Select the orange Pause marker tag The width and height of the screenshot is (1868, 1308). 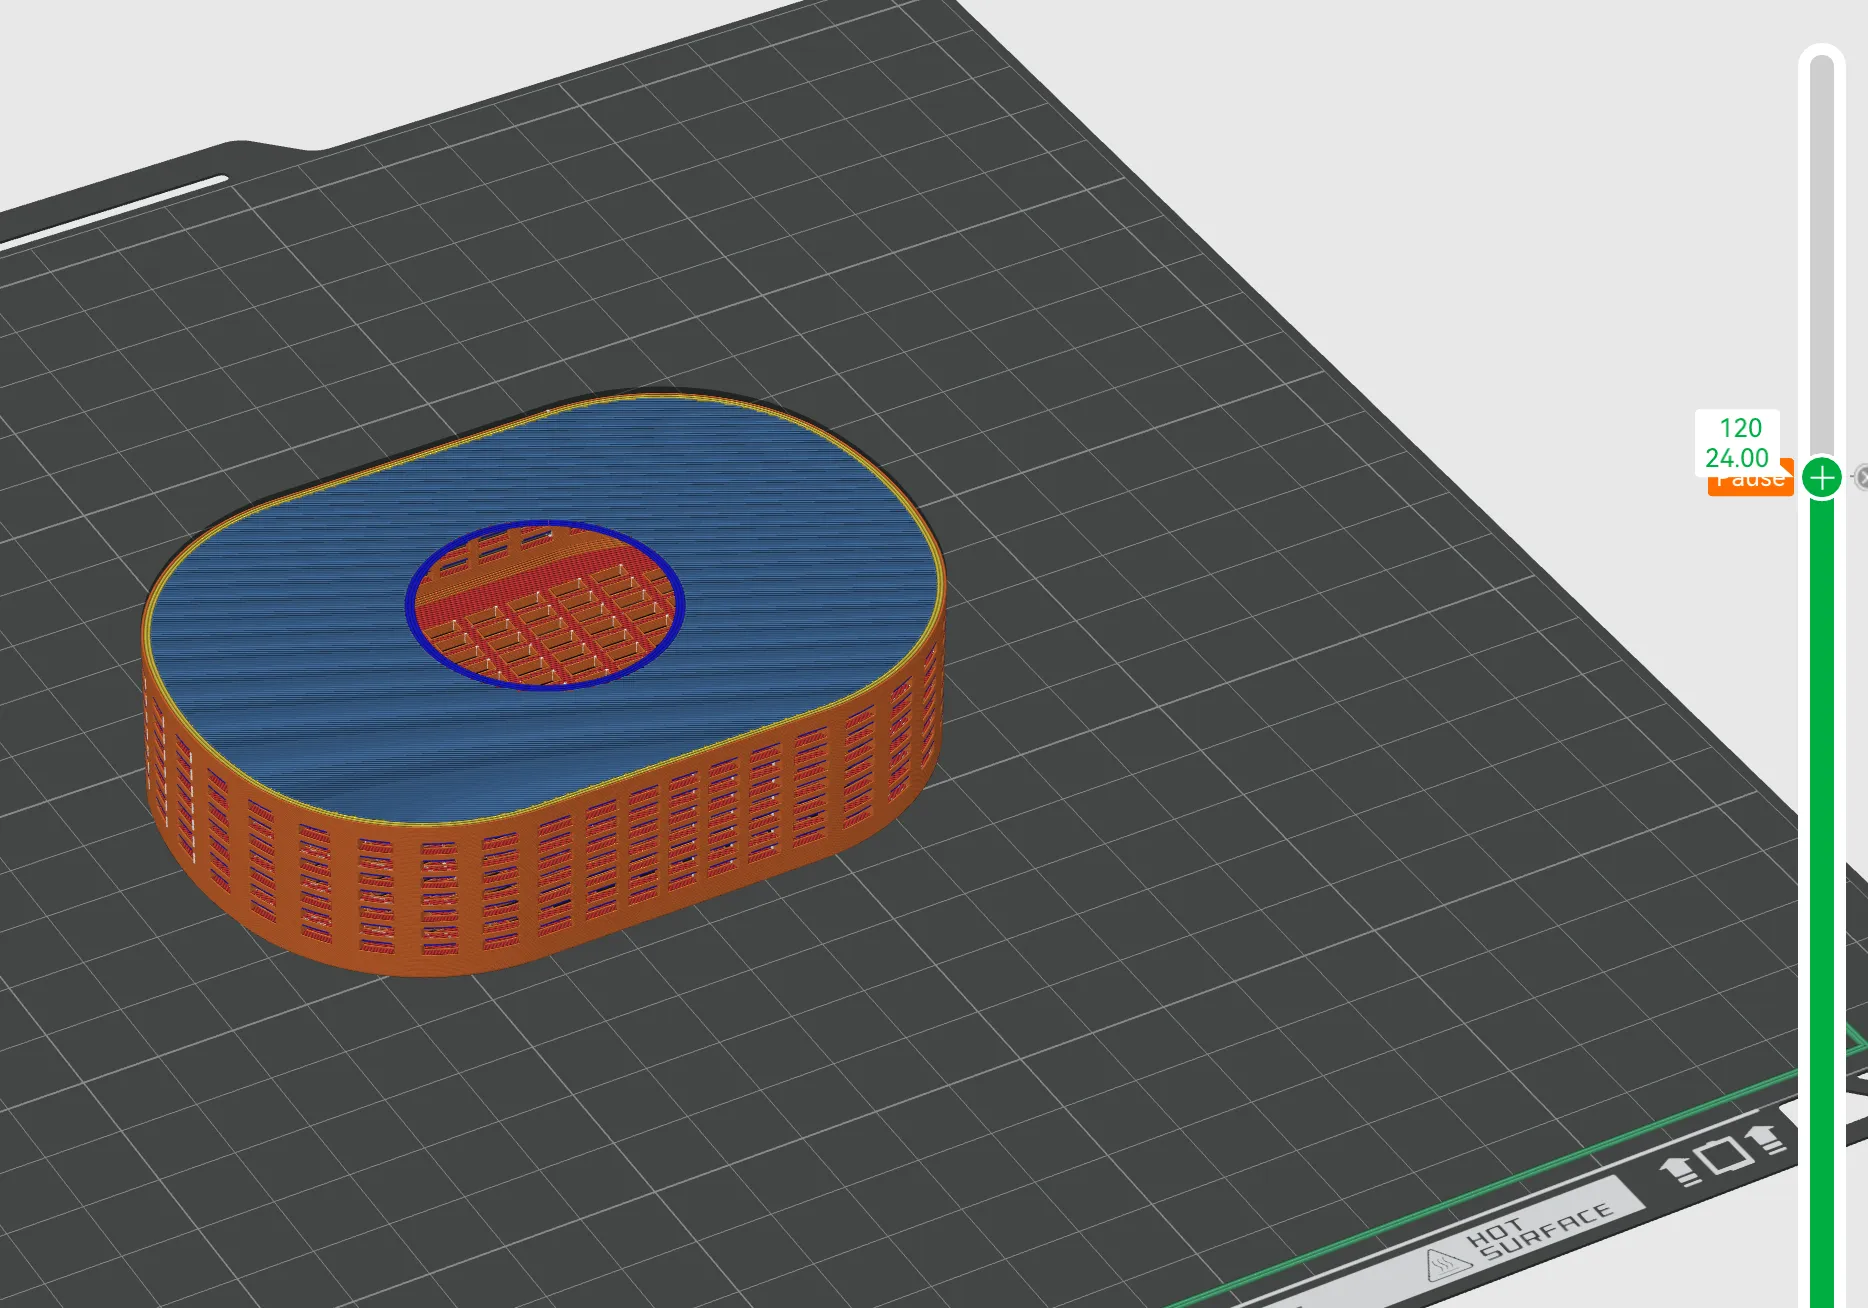tap(1750, 481)
